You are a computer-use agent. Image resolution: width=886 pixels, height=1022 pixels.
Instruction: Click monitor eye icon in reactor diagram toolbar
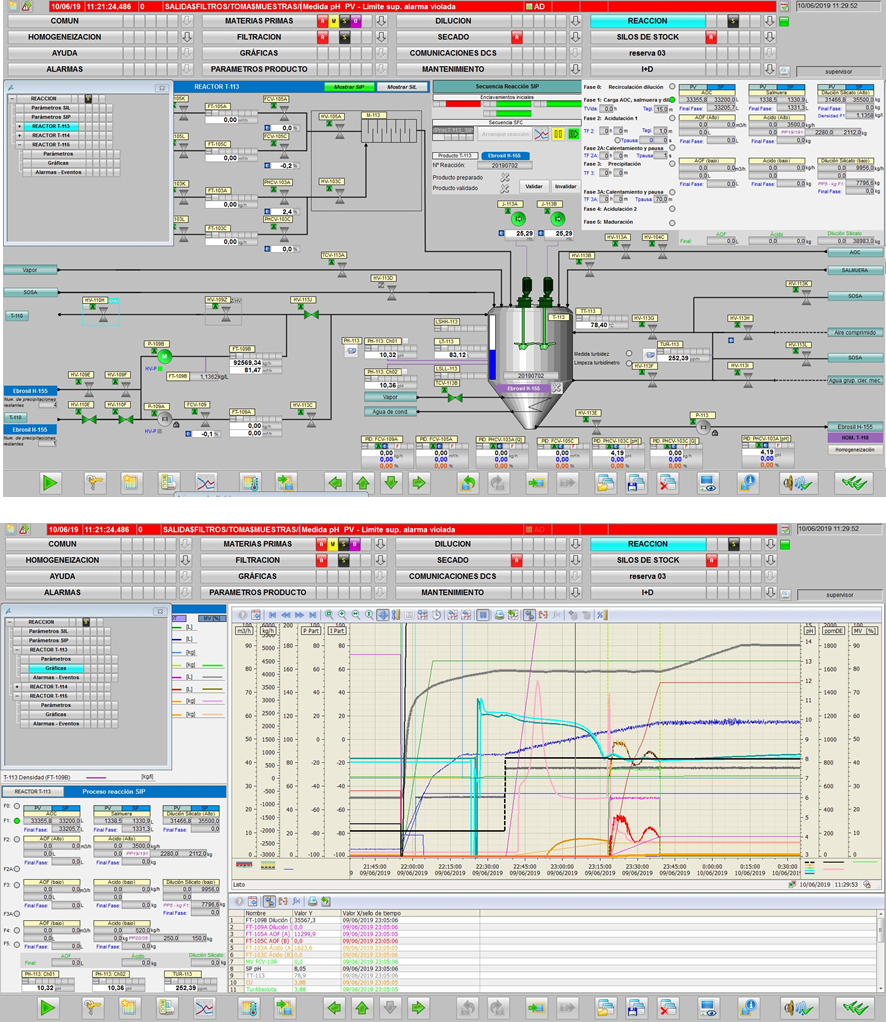tap(708, 483)
